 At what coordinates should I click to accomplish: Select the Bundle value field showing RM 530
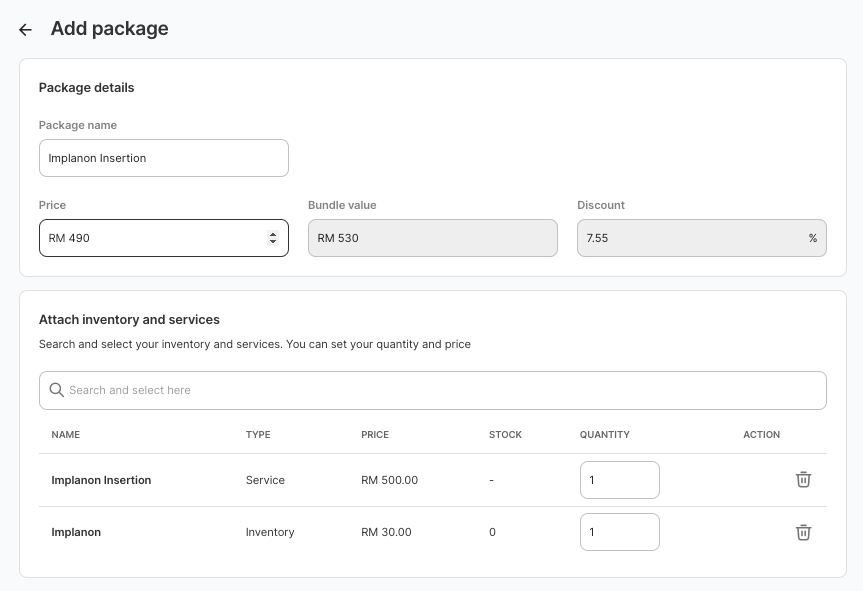click(x=432, y=238)
